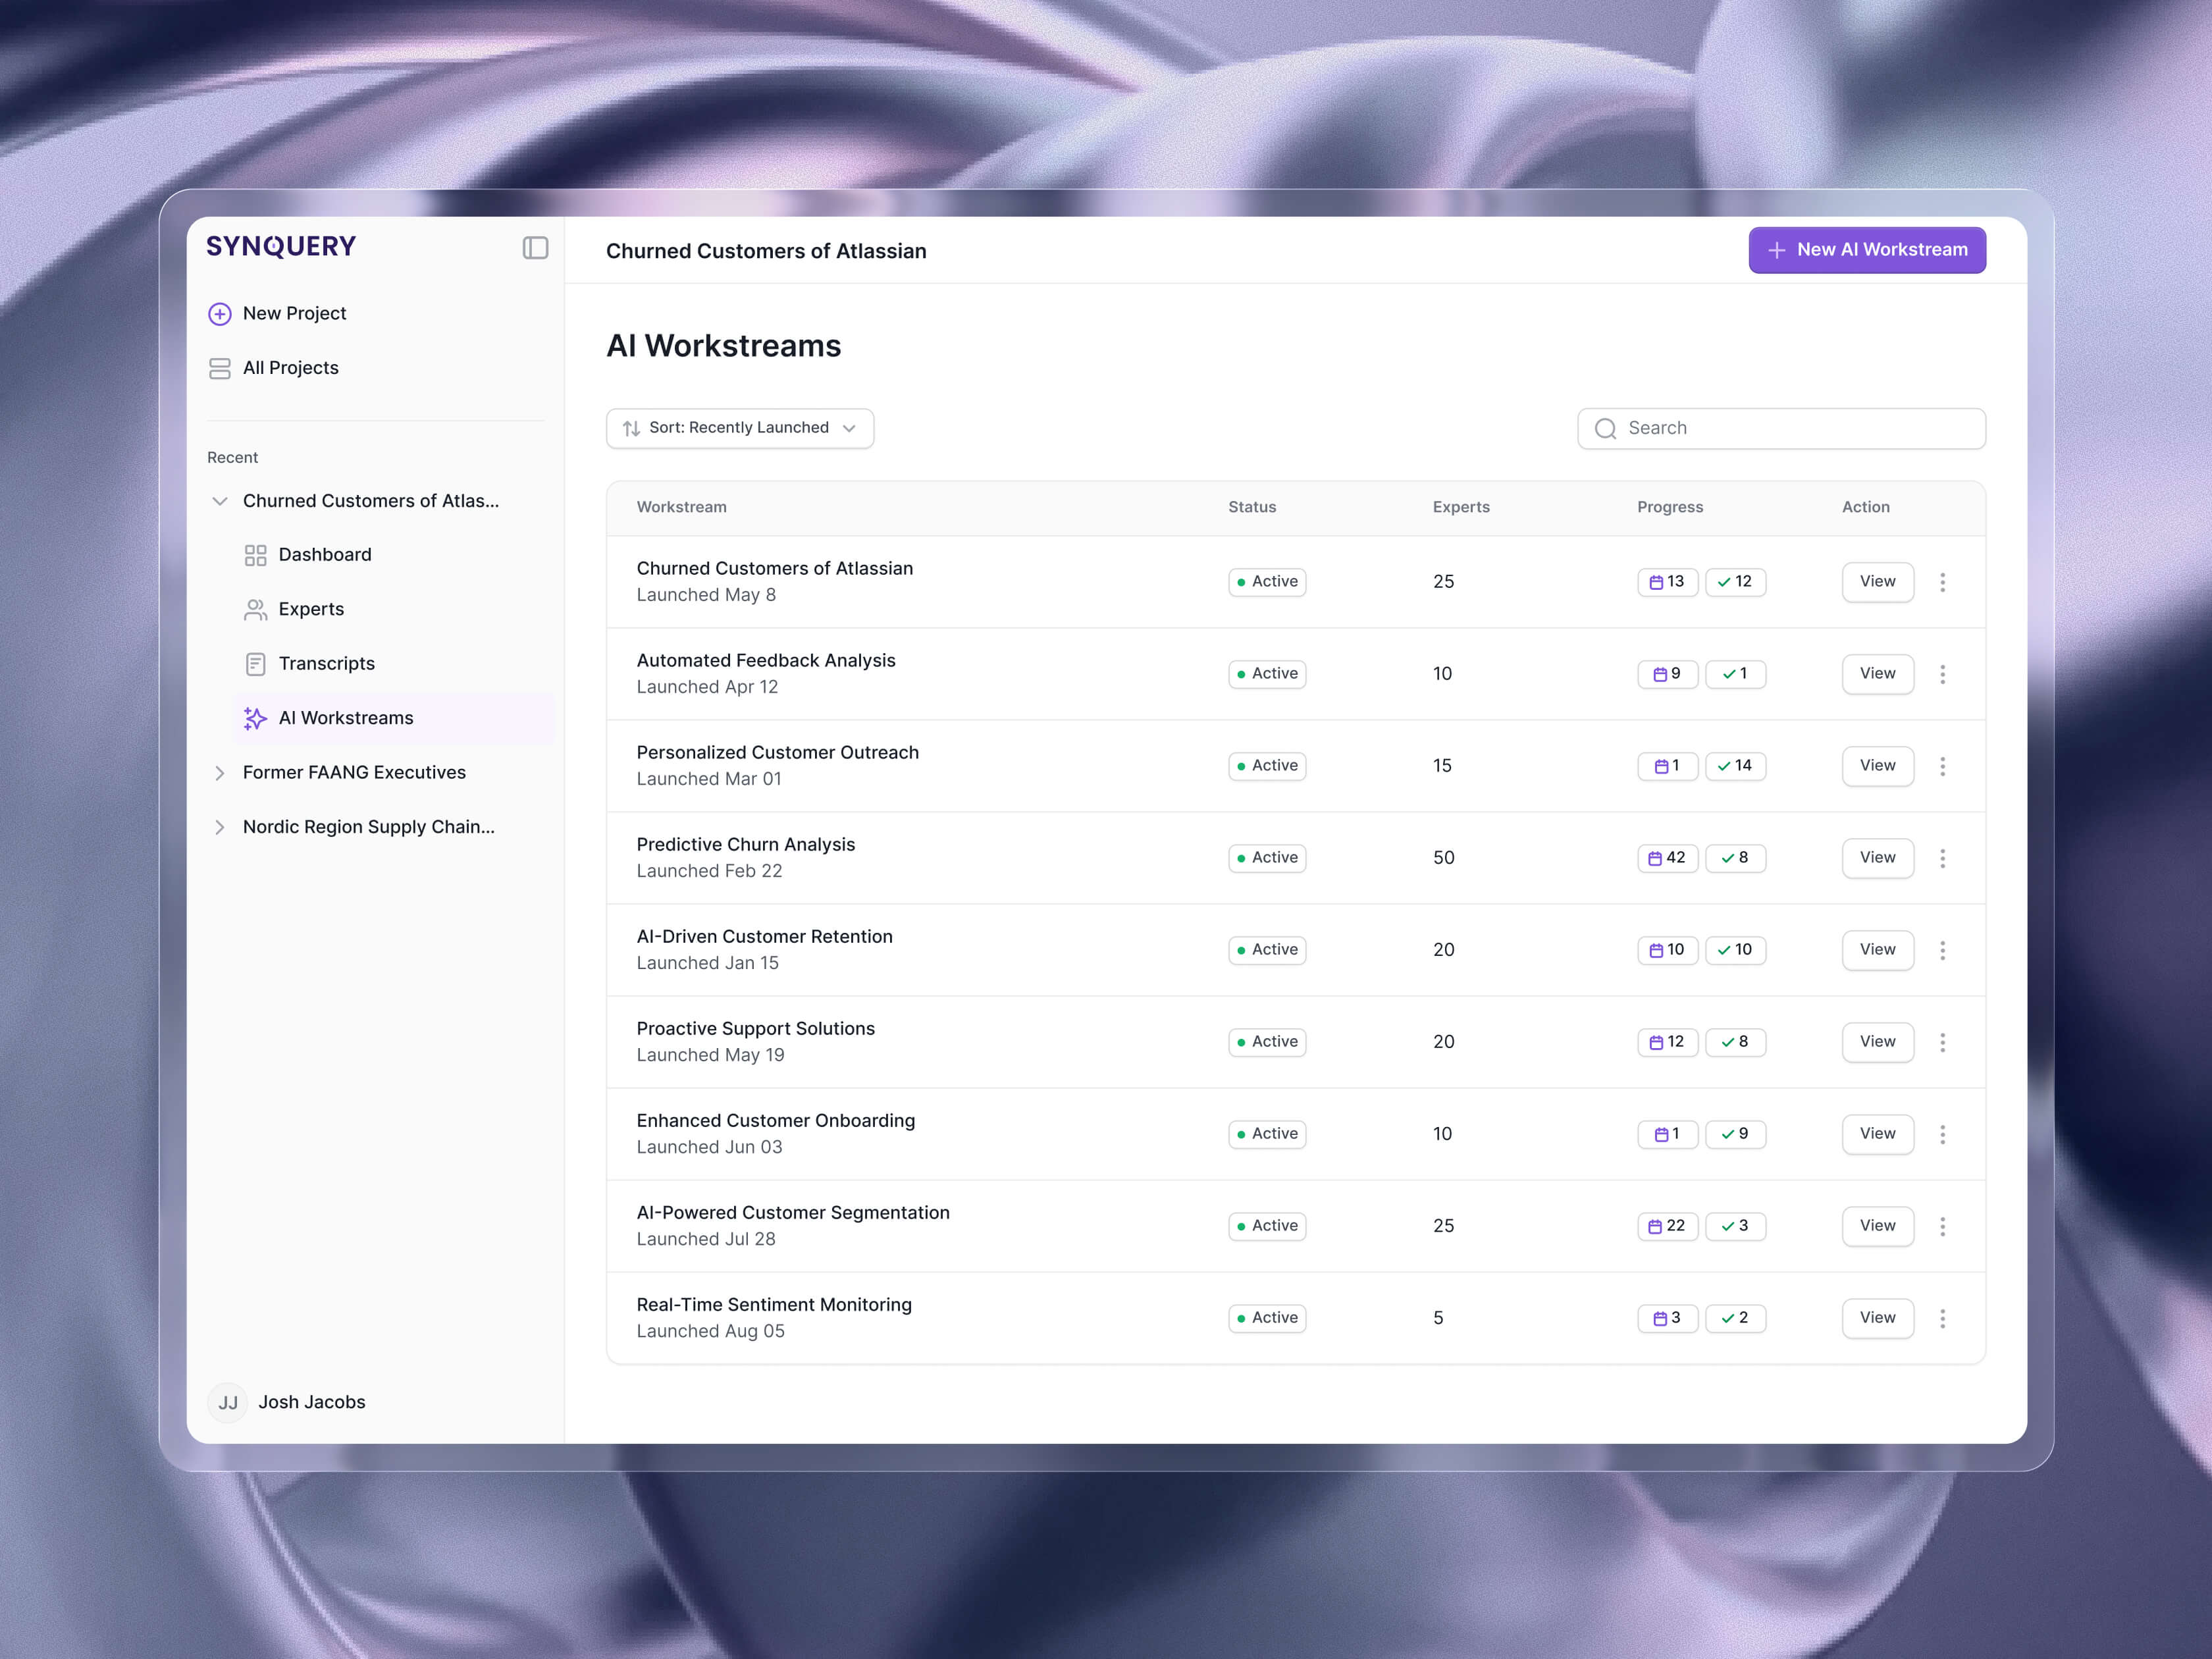Open the Transcripts sidebar item
The image size is (2212, 1659).
click(394, 664)
